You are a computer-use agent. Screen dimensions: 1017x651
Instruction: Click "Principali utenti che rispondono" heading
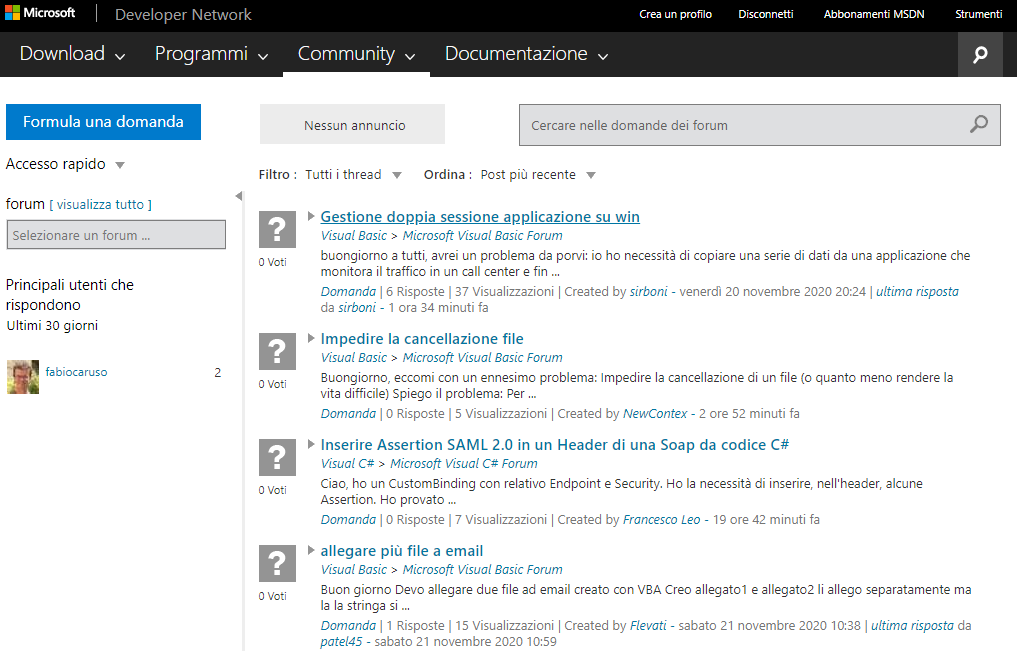point(70,294)
